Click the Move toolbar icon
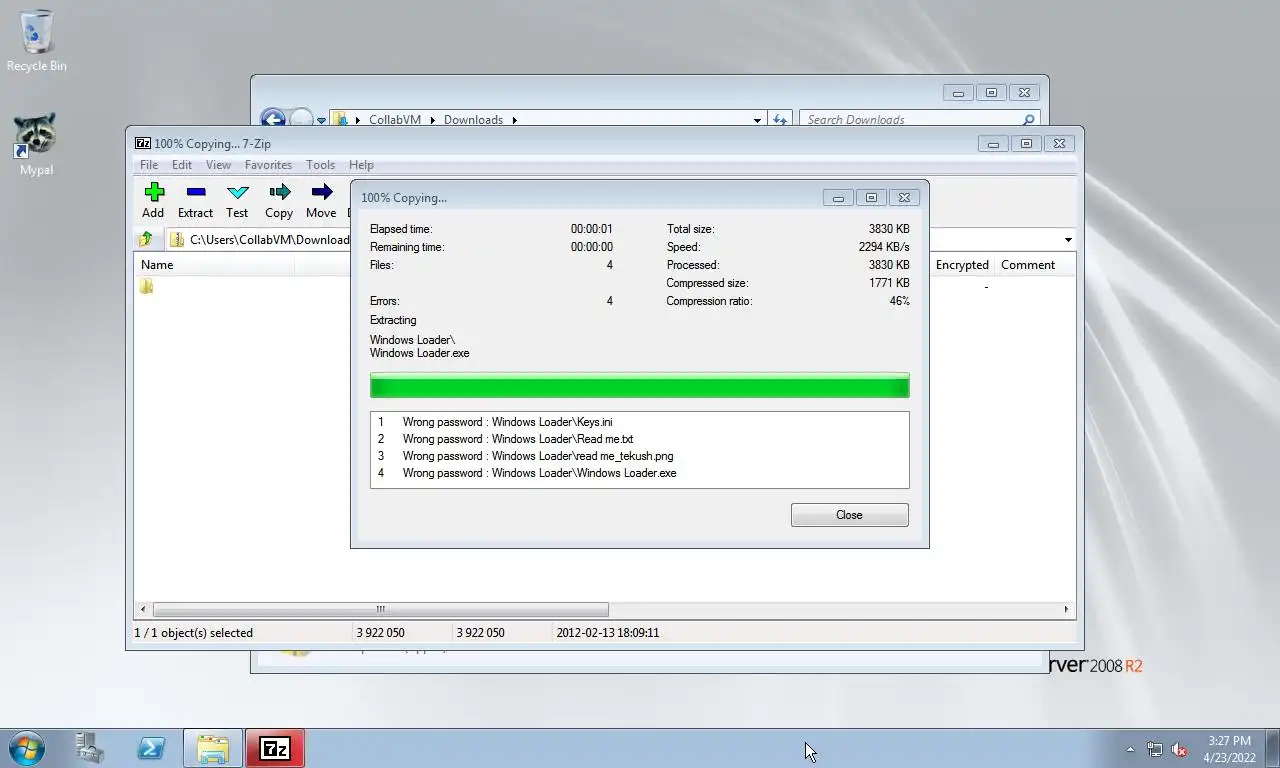 click(x=321, y=200)
